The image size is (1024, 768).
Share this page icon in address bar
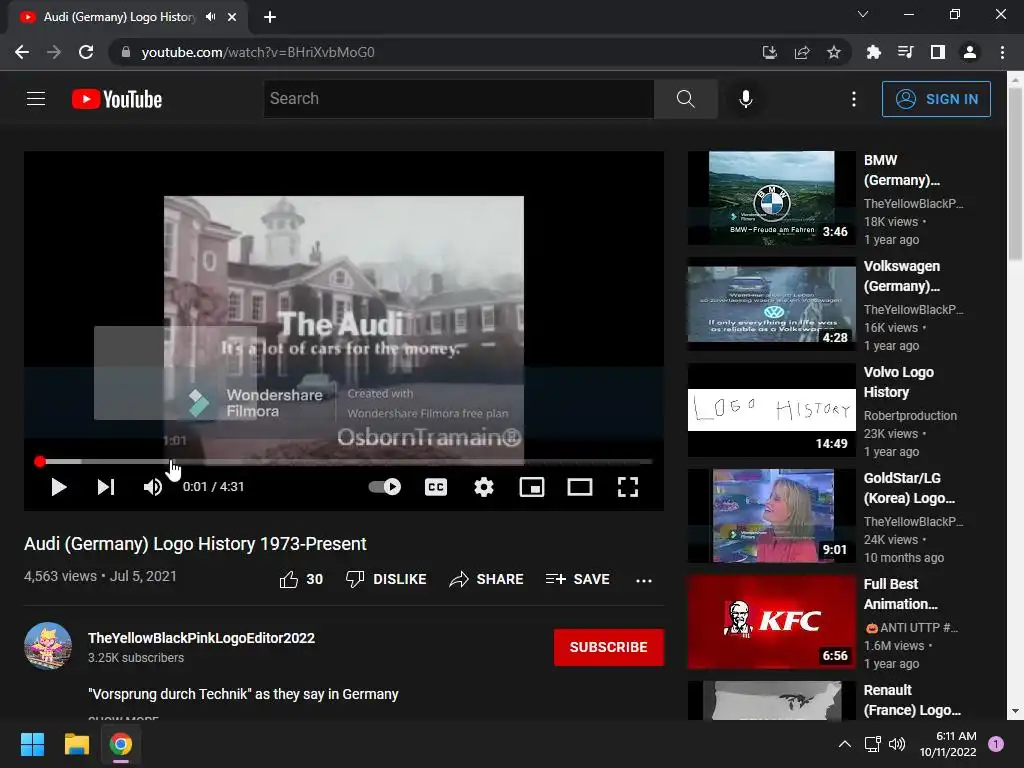(x=802, y=52)
